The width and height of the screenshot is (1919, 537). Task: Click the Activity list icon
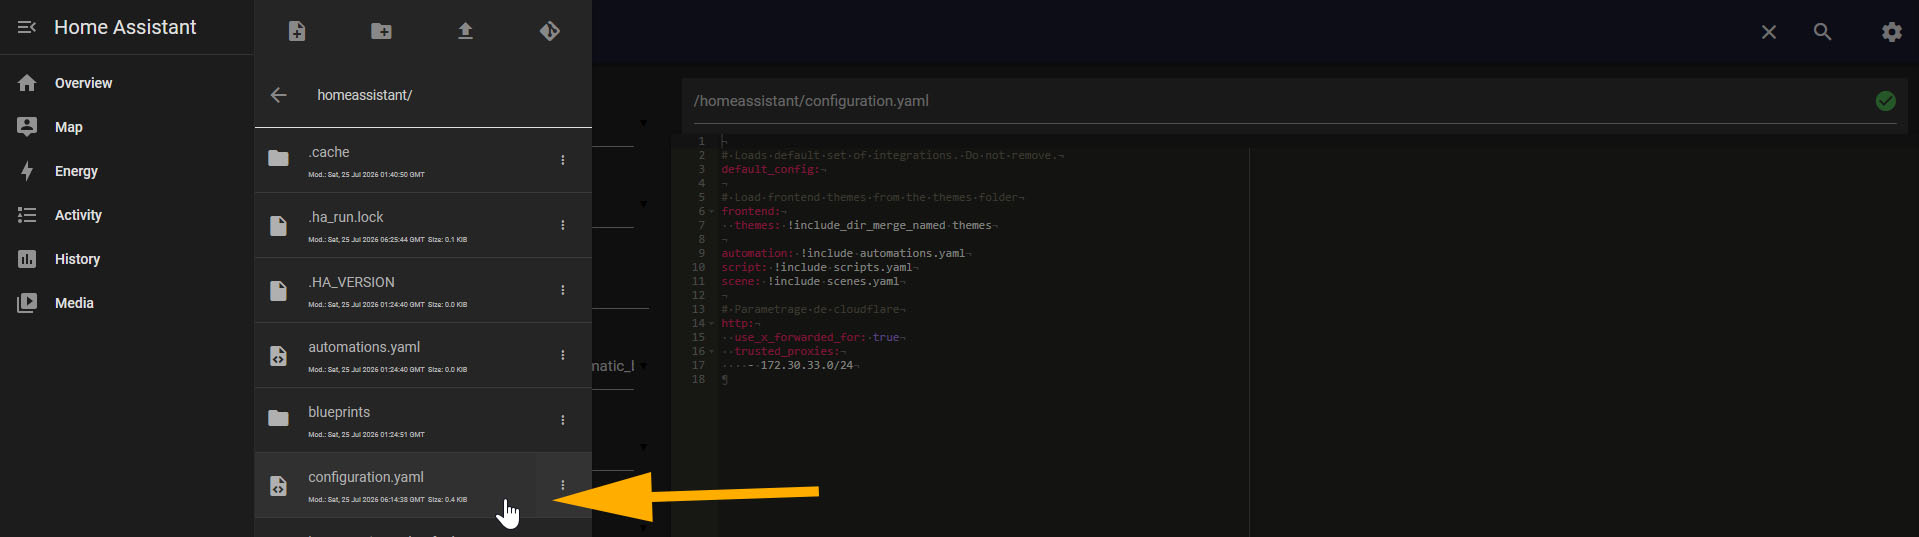(x=27, y=215)
